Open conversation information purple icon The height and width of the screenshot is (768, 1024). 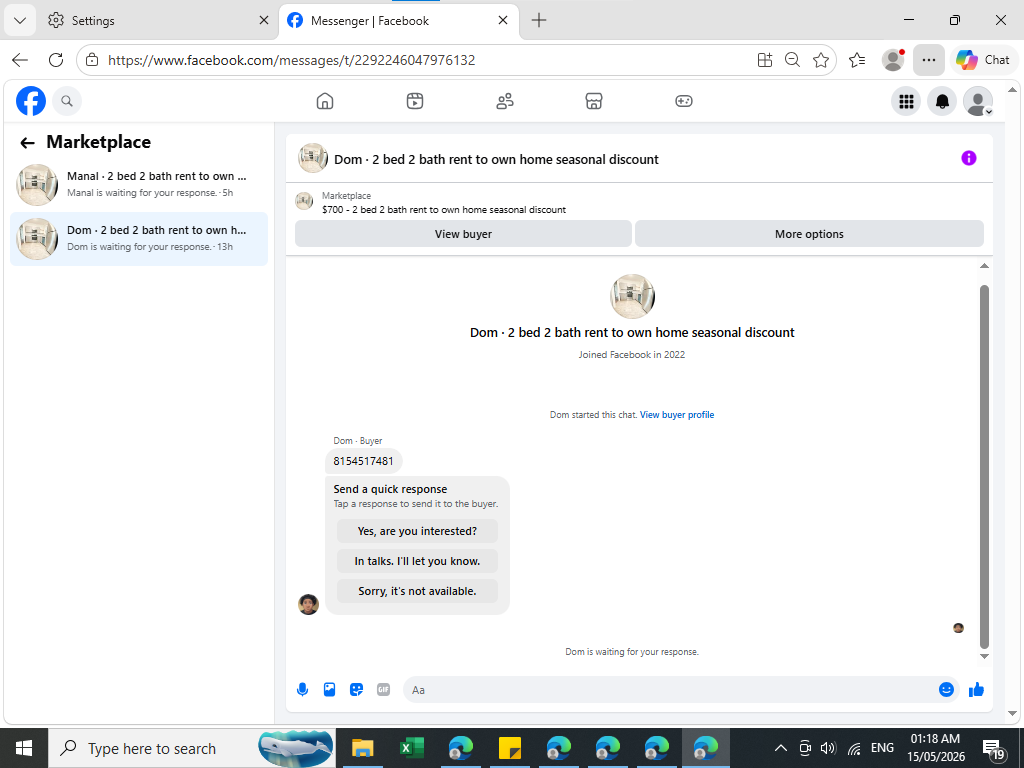tap(968, 158)
